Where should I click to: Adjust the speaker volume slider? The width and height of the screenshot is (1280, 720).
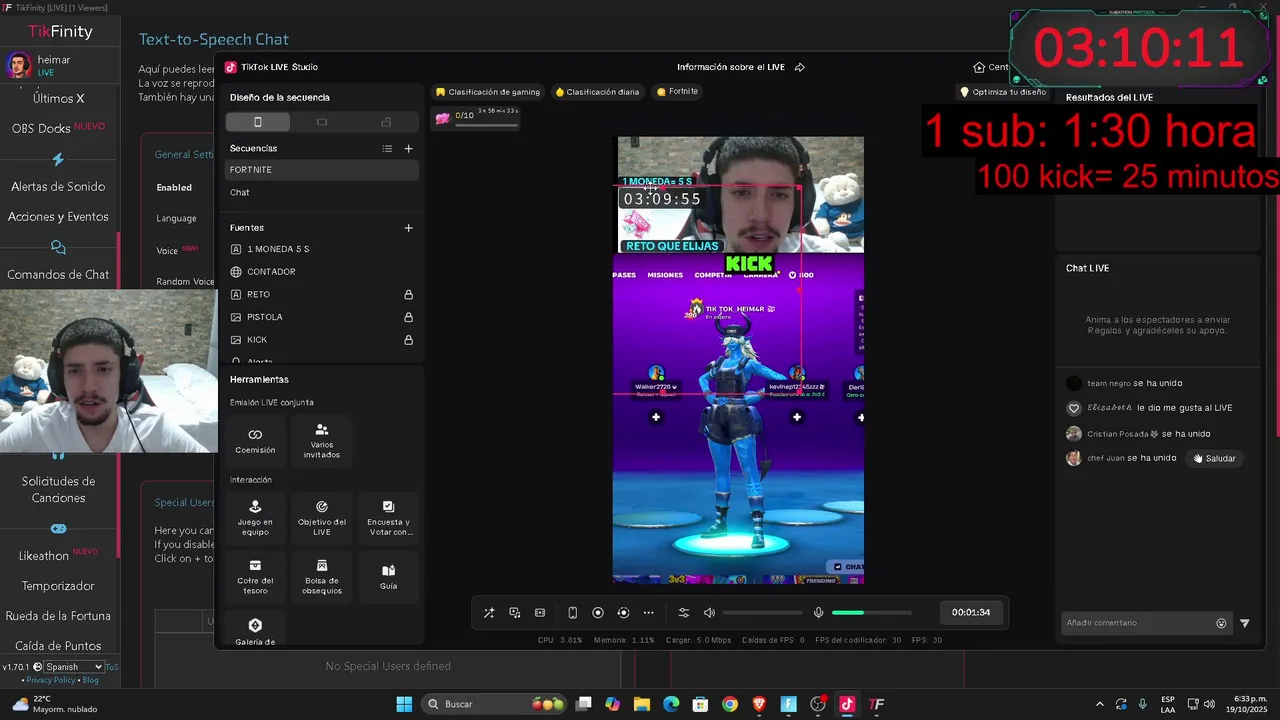click(762, 613)
